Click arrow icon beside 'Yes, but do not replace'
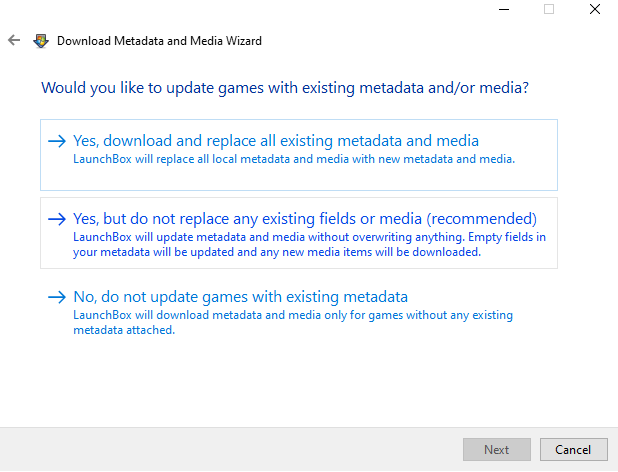618x472 pixels. (x=57, y=219)
